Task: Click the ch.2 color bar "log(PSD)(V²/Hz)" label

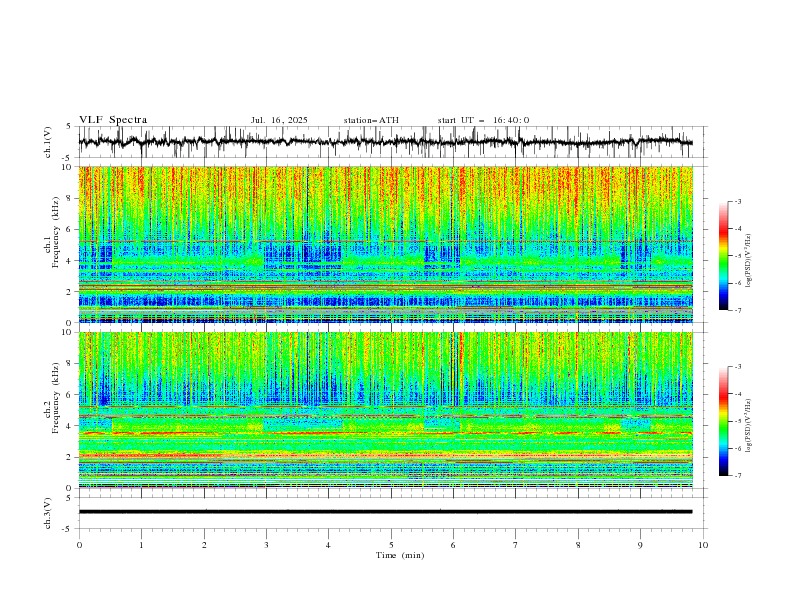Action: pos(749,426)
